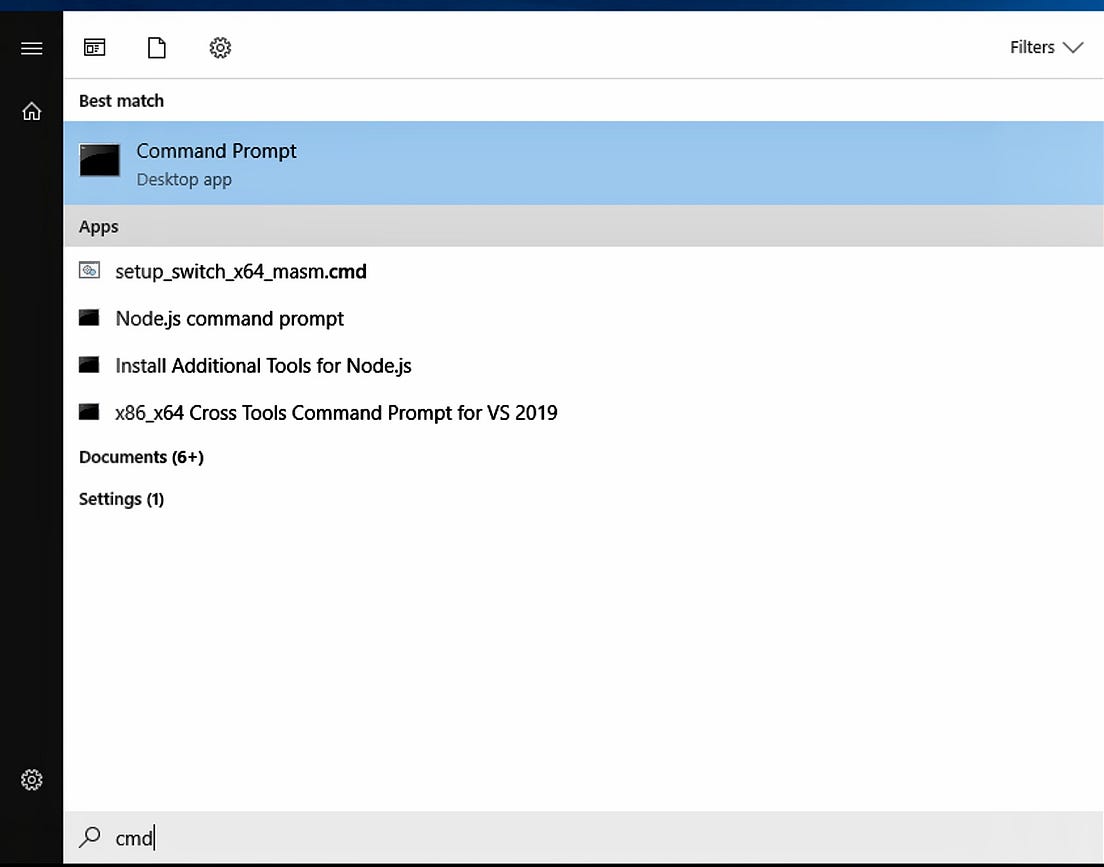Select the Home icon in the sidebar
The height and width of the screenshot is (867, 1104).
tap(31, 111)
